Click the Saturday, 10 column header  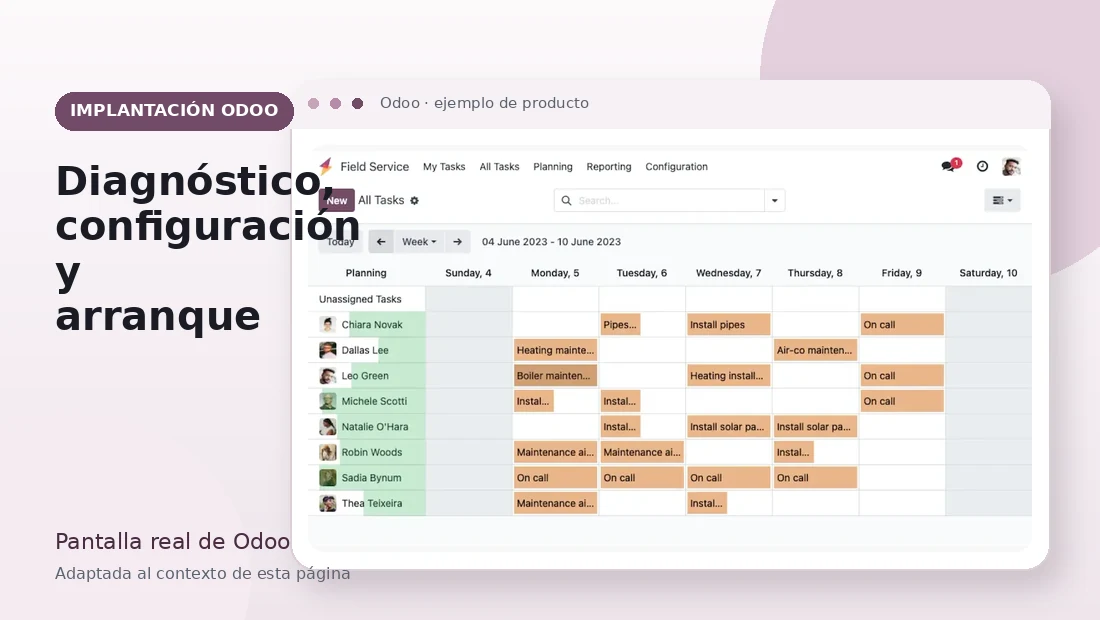(x=988, y=273)
